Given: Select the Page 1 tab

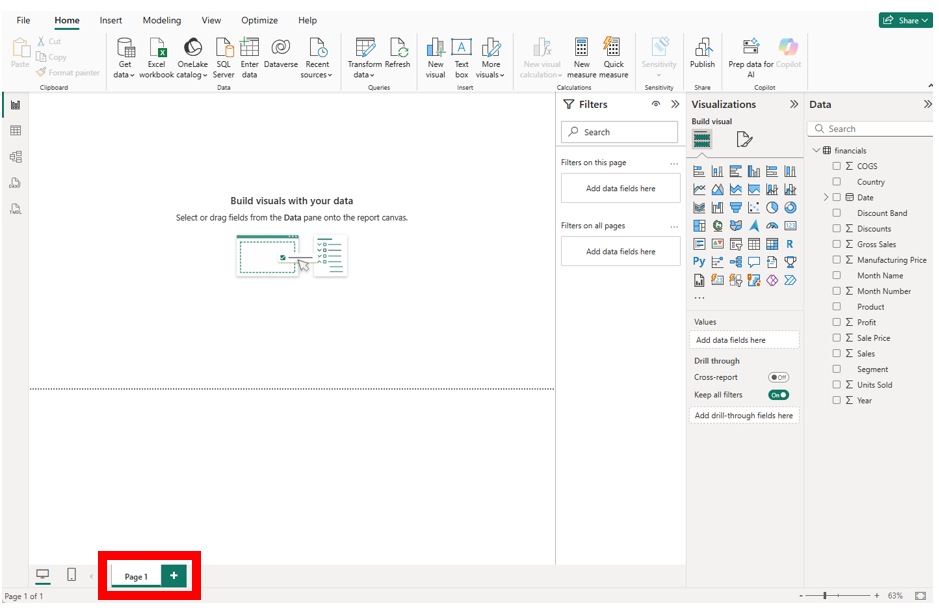Looking at the screenshot, I should pyautogui.click(x=136, y=576).
